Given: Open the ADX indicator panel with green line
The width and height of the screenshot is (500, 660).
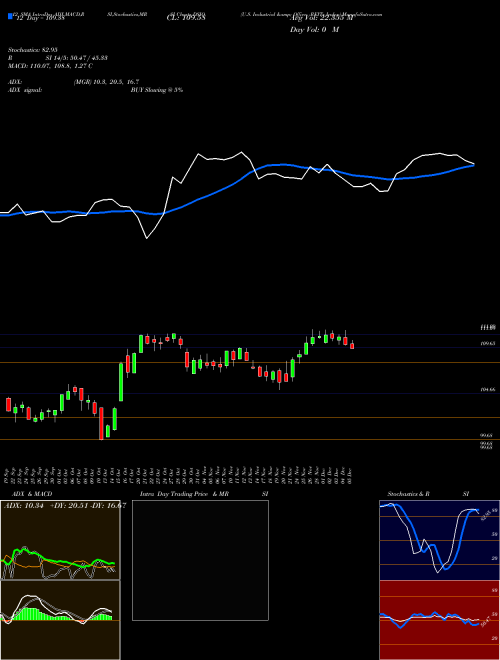Looking at the screenshot, I should pos(60,540).
